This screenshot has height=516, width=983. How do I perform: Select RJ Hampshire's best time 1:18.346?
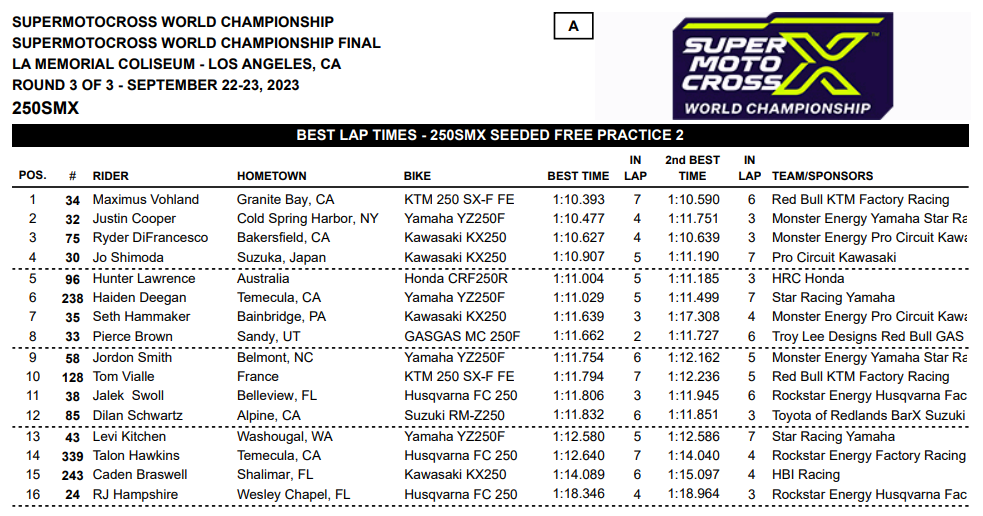click(x=579, y=494)
